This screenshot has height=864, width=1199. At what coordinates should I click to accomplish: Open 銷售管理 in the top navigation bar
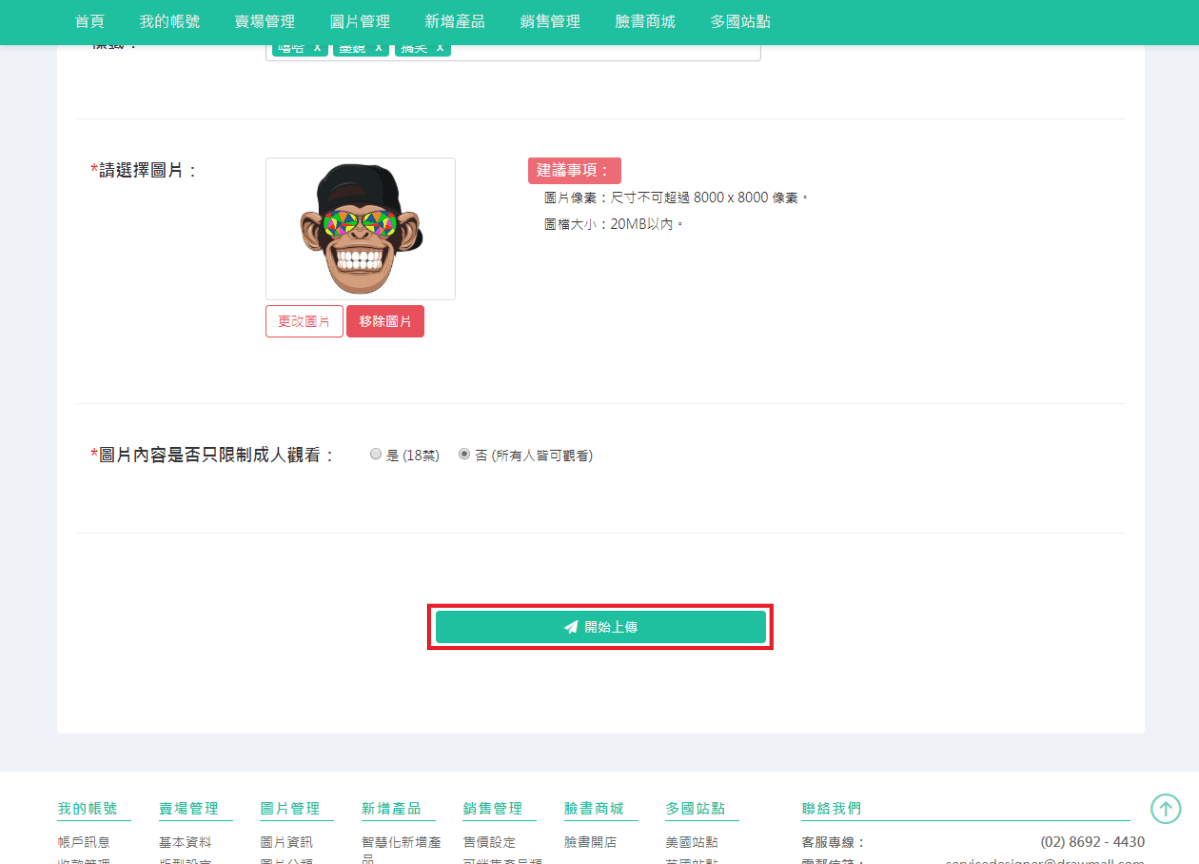point(550,21)
